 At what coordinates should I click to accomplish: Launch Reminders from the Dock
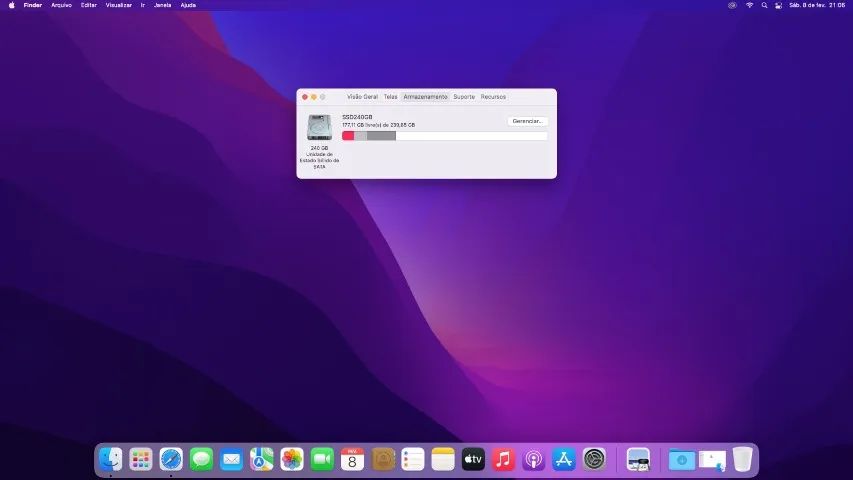pyautogui.click(x=412, y=459)
